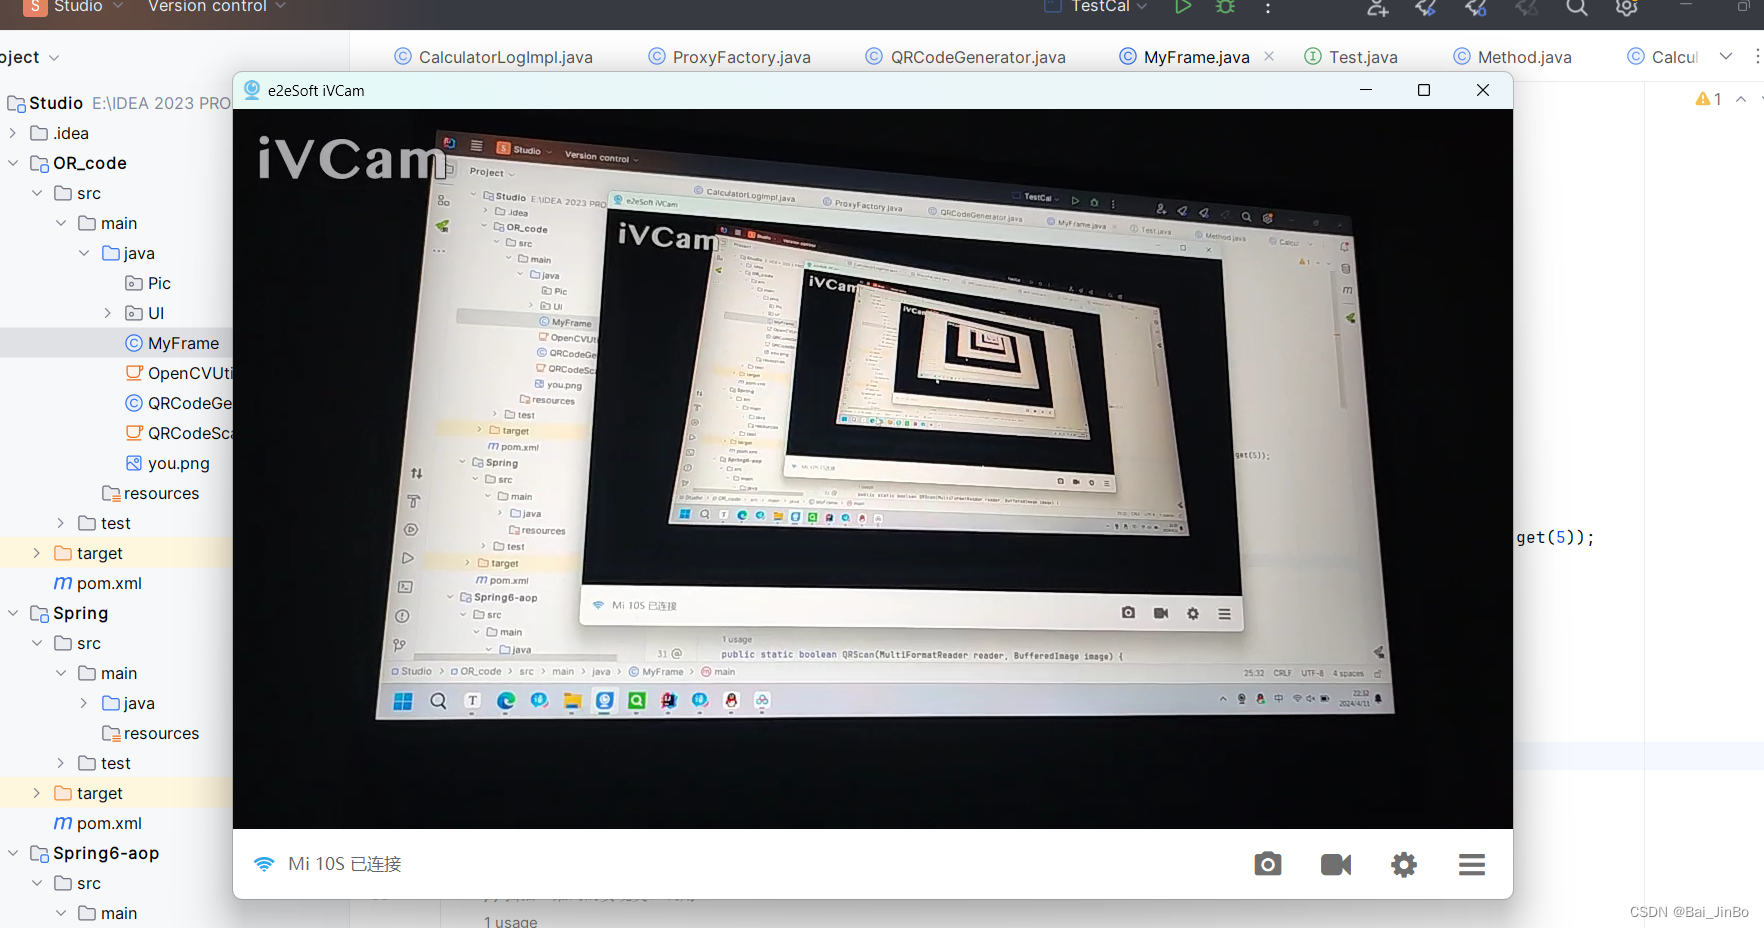Click the iVCam Wi-Fi connection icon
Image resolution: width=1764 pixels, height=928 pixels.
coord(264,864)
